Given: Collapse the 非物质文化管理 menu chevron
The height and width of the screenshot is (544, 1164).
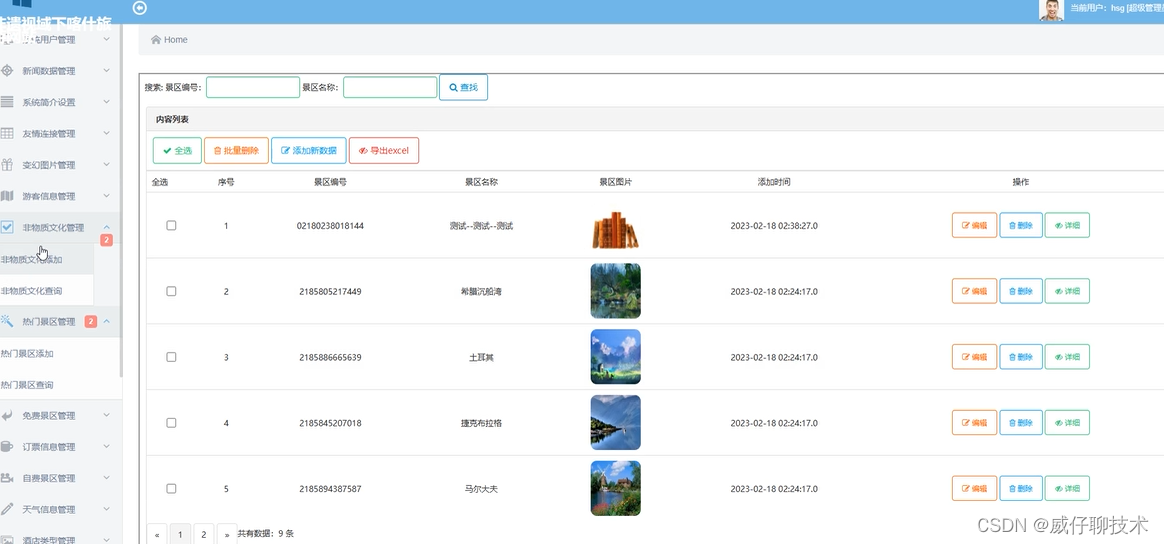Looking at the screenshot, I should coord(106,227).
